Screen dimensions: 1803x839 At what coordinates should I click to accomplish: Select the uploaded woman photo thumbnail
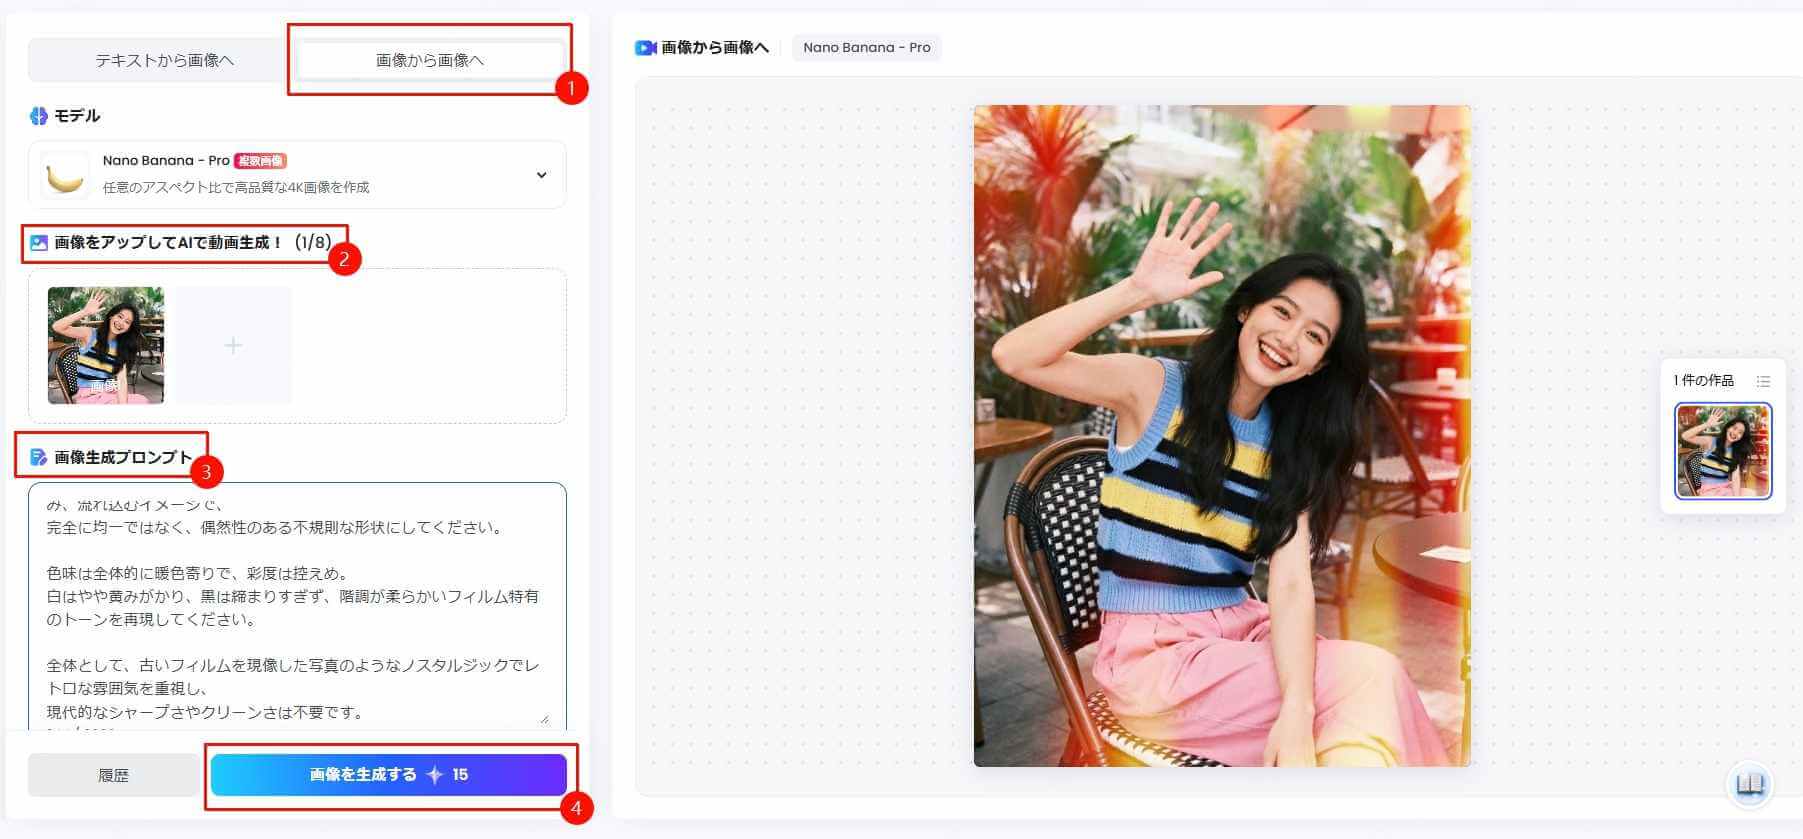click(106, 345)
